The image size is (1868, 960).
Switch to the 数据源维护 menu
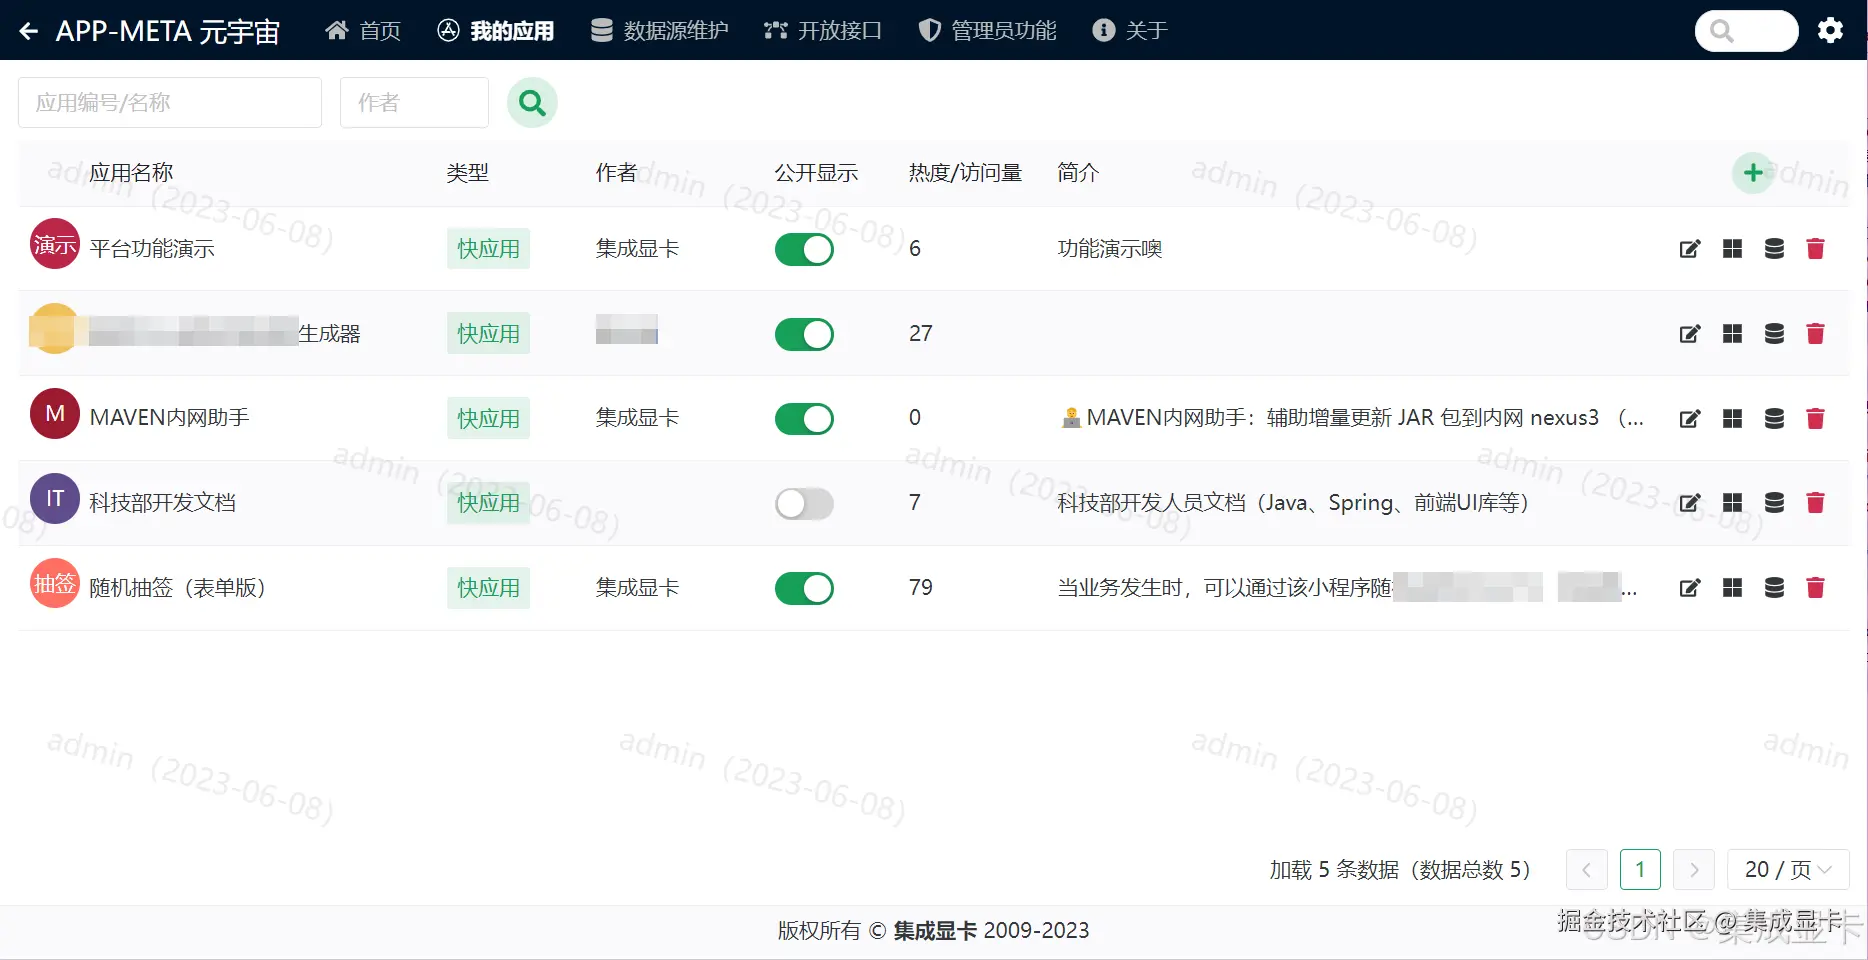coord(659,30)
